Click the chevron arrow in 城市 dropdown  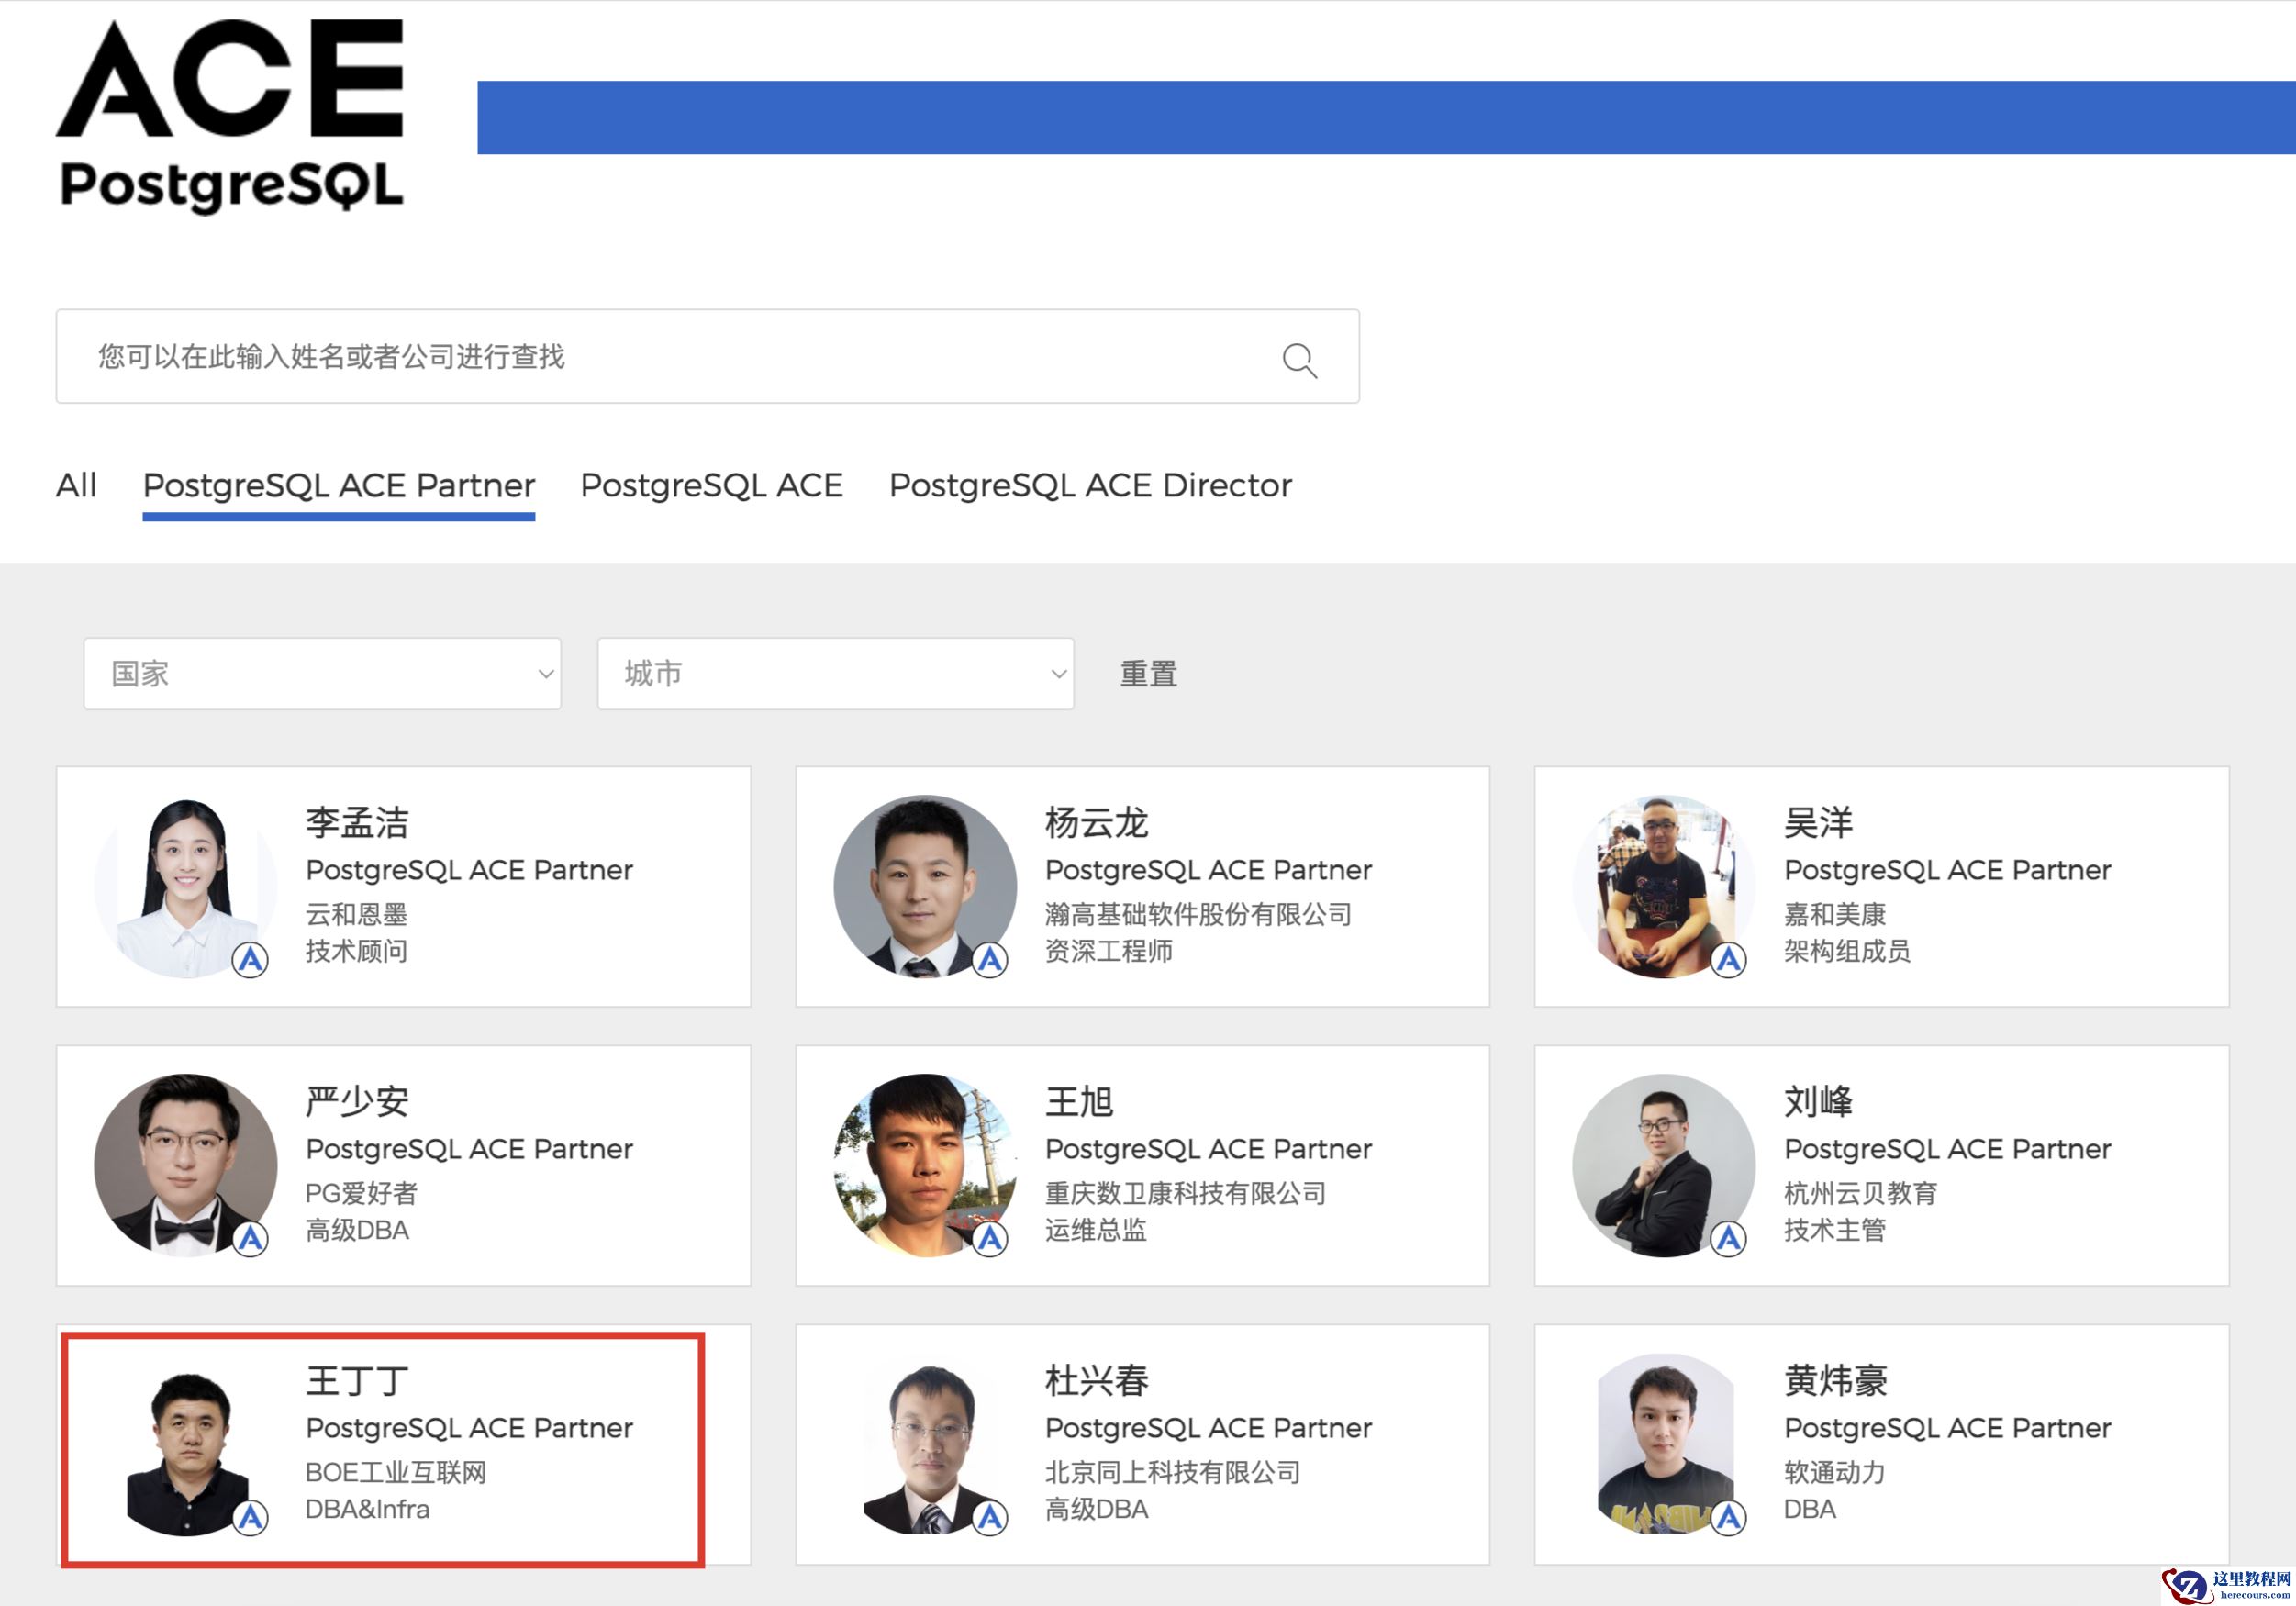click(1058, 674)
